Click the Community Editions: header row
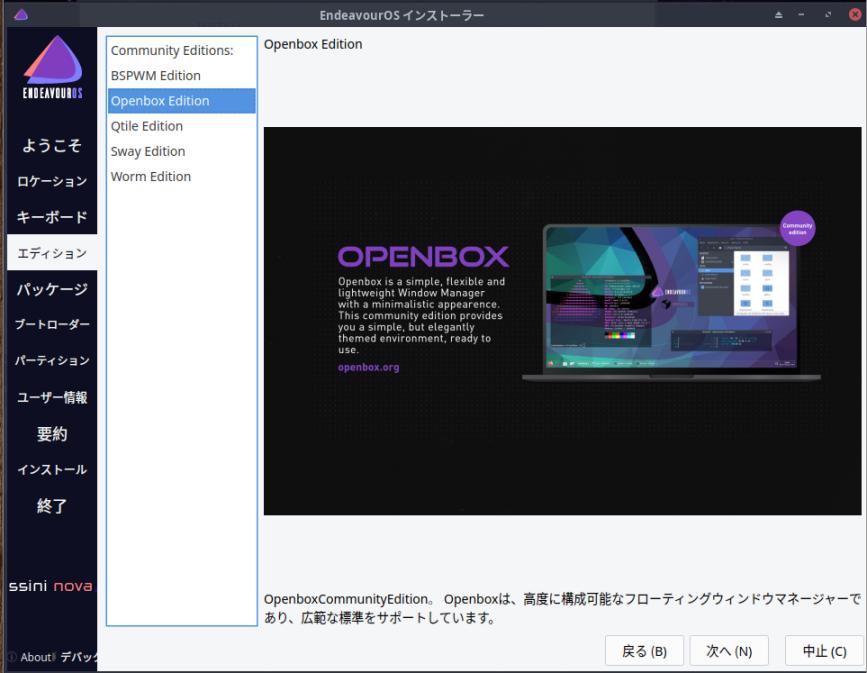Screen dimensions: 867x673 181,50
